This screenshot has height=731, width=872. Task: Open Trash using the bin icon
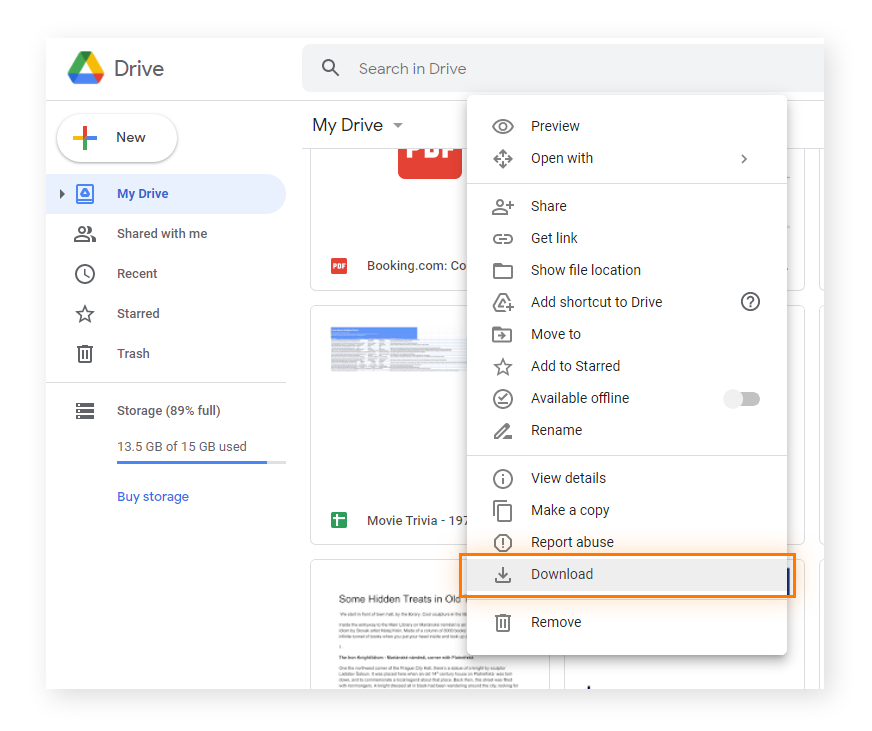pyautogui.click(x=85, y=353)
